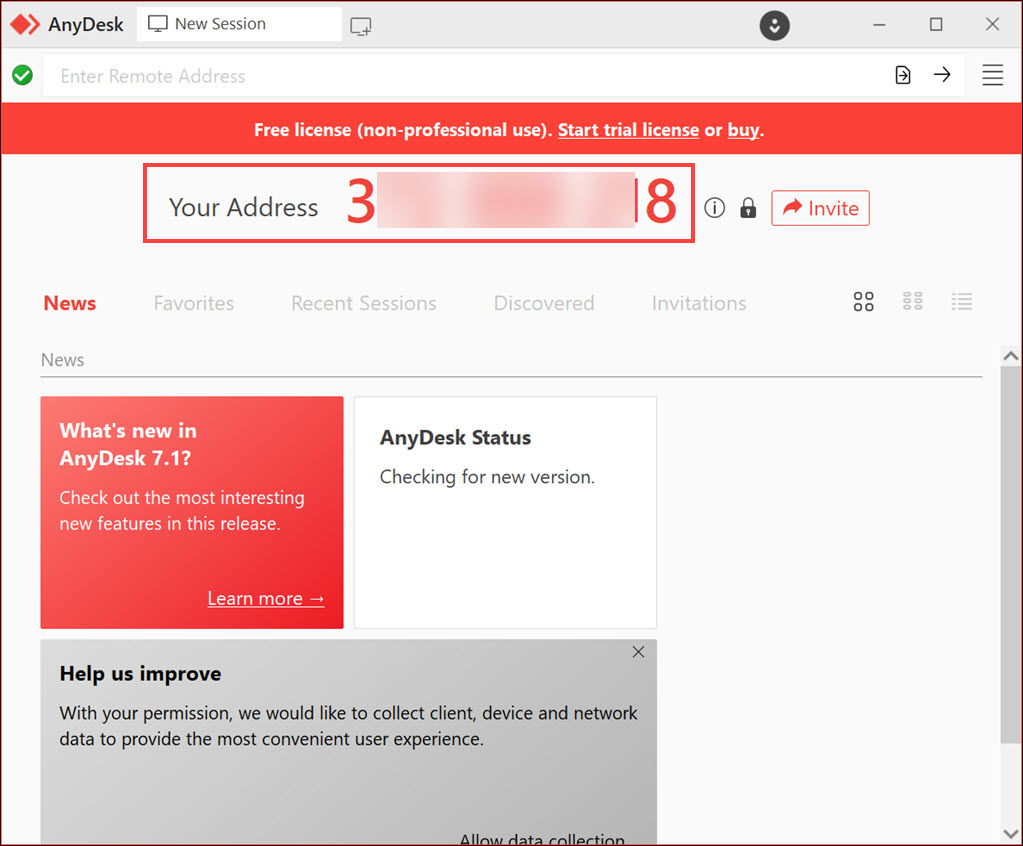Click the address info icon
Image resolution: width=1023 pixels, height=846 pixels.
714,208
